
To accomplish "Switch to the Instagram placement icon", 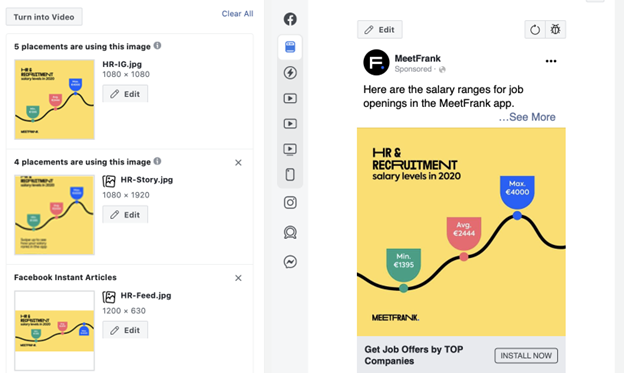I will (290, 203).
